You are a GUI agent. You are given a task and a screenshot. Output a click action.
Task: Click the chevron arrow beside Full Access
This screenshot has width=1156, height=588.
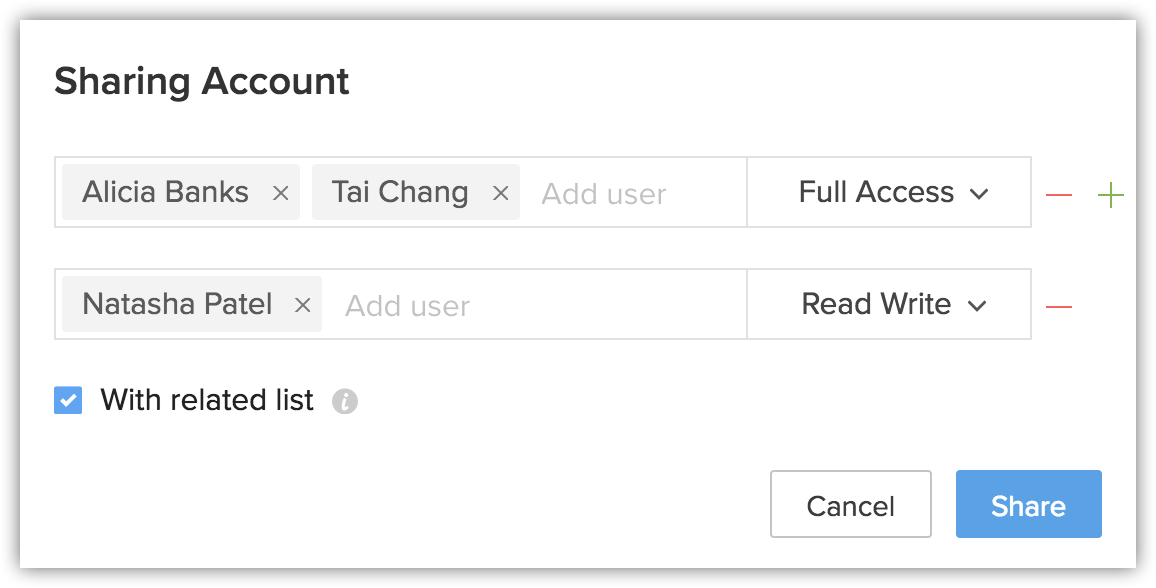(x=978, y=194)
